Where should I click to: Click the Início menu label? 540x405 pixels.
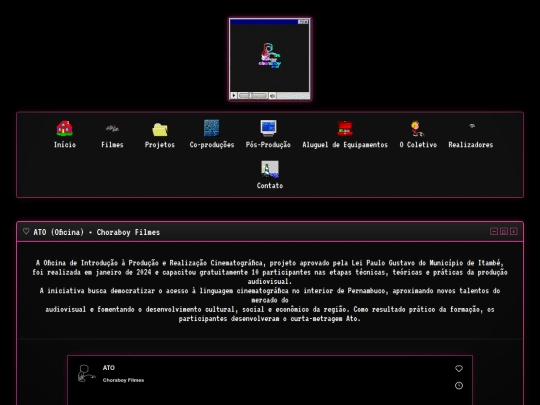(65, 145)
